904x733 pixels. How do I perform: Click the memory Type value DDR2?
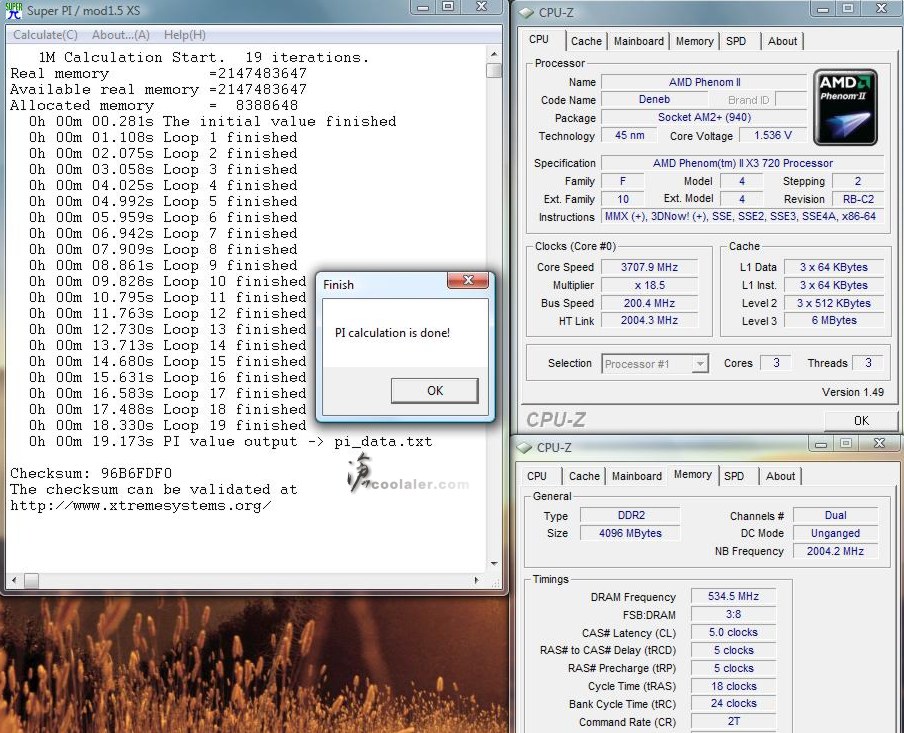pos(631,515)
